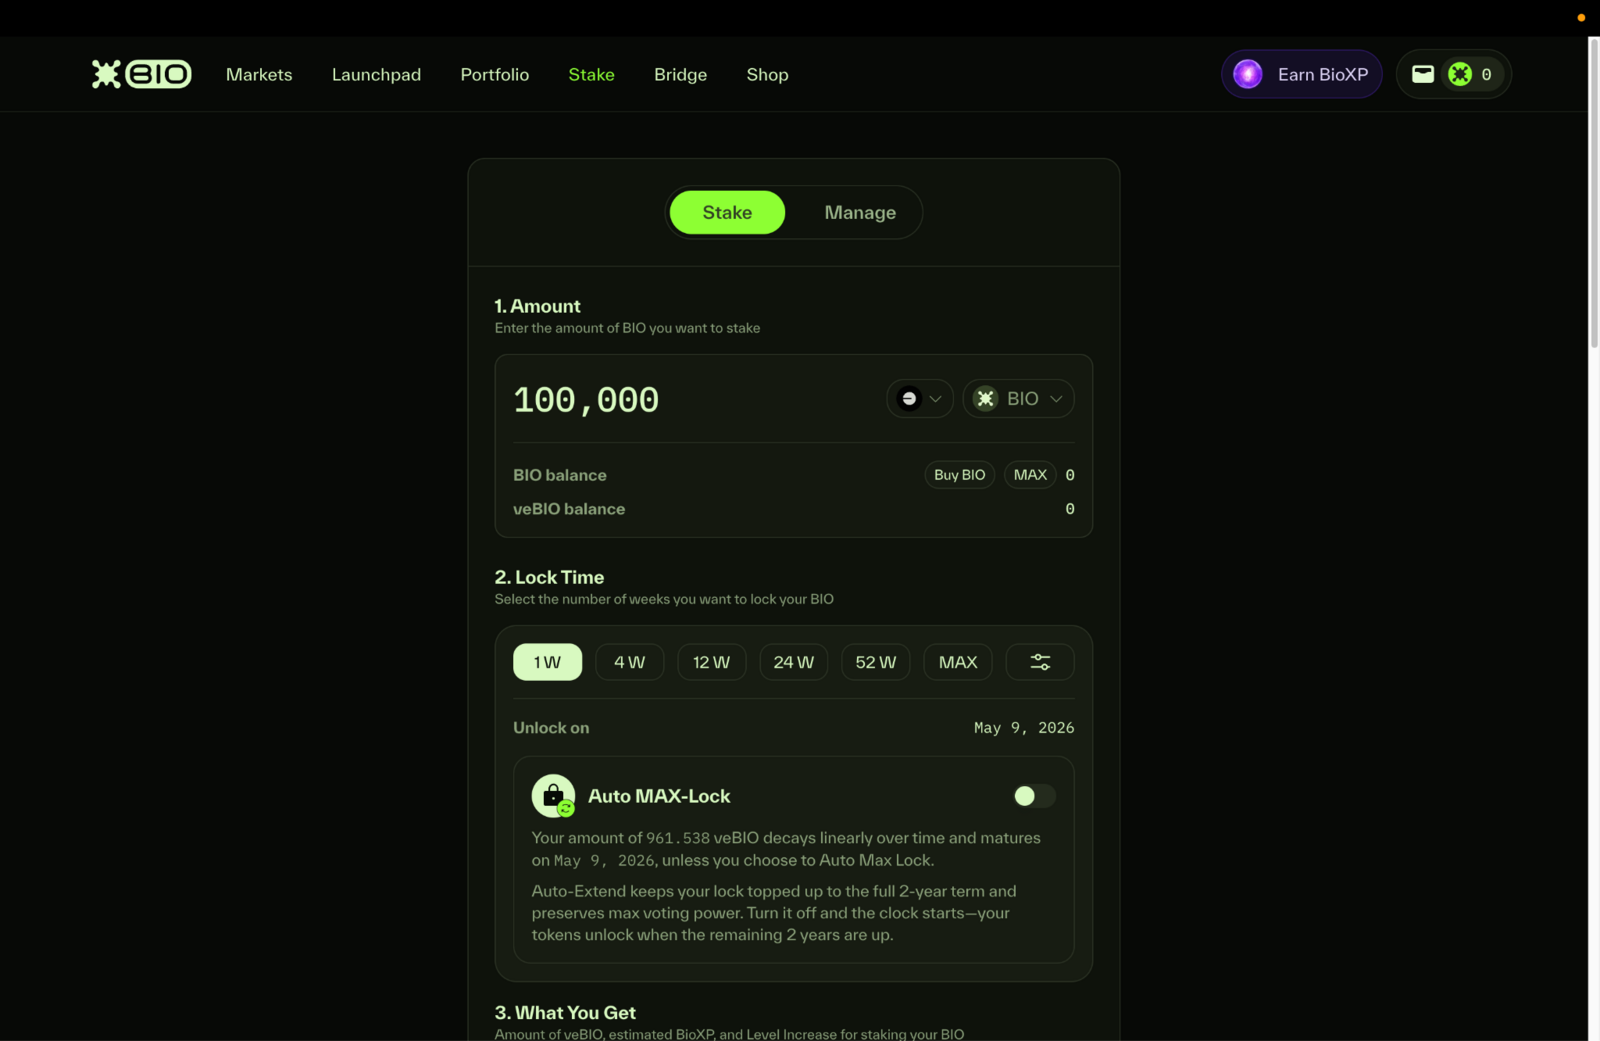This screenshot has height=1041, width=1600.
Task: Click the Earn BioXP button
Action: tap(1301, 74)
